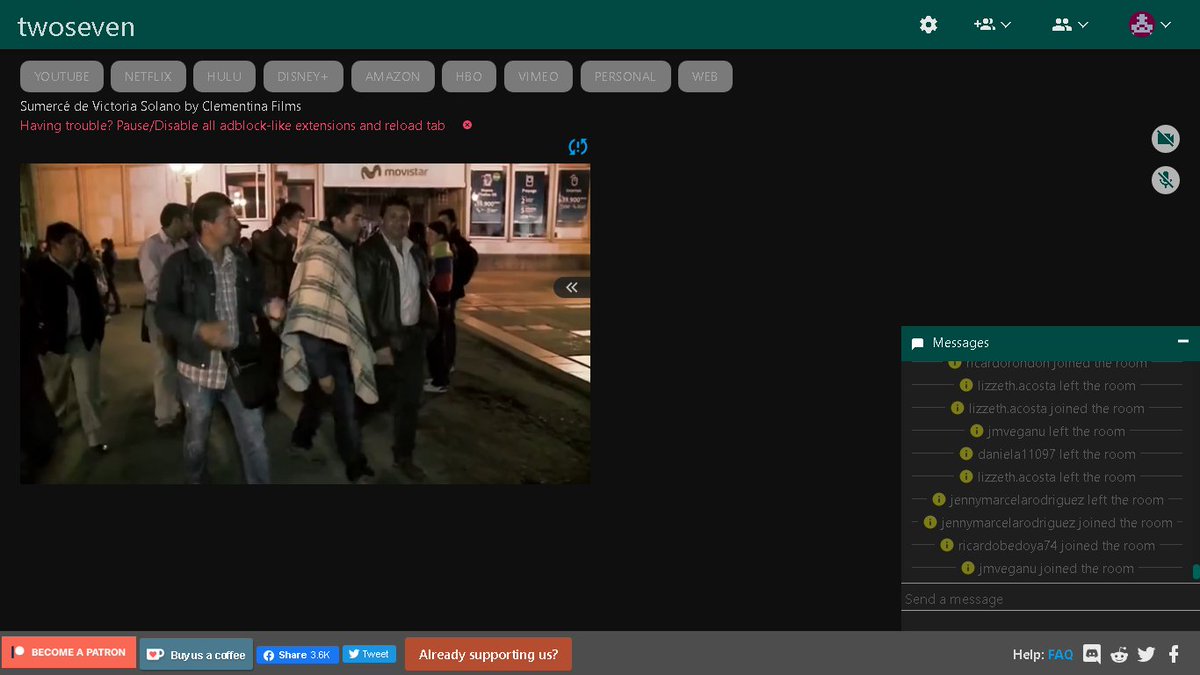Open the Reddit help icon

click(x=1119, y=654)
